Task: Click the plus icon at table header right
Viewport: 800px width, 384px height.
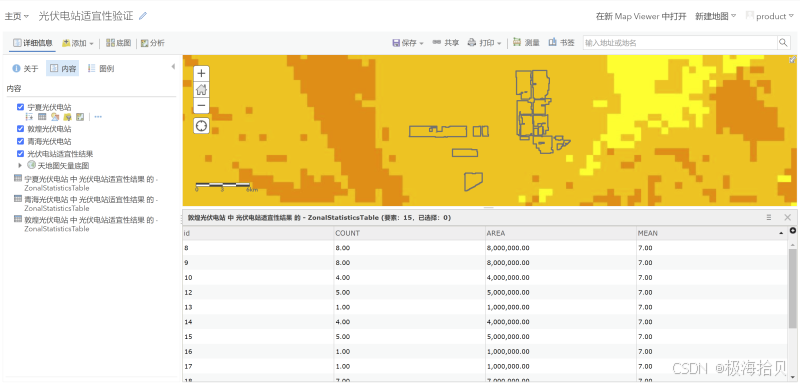Action: tap(793, 231)
